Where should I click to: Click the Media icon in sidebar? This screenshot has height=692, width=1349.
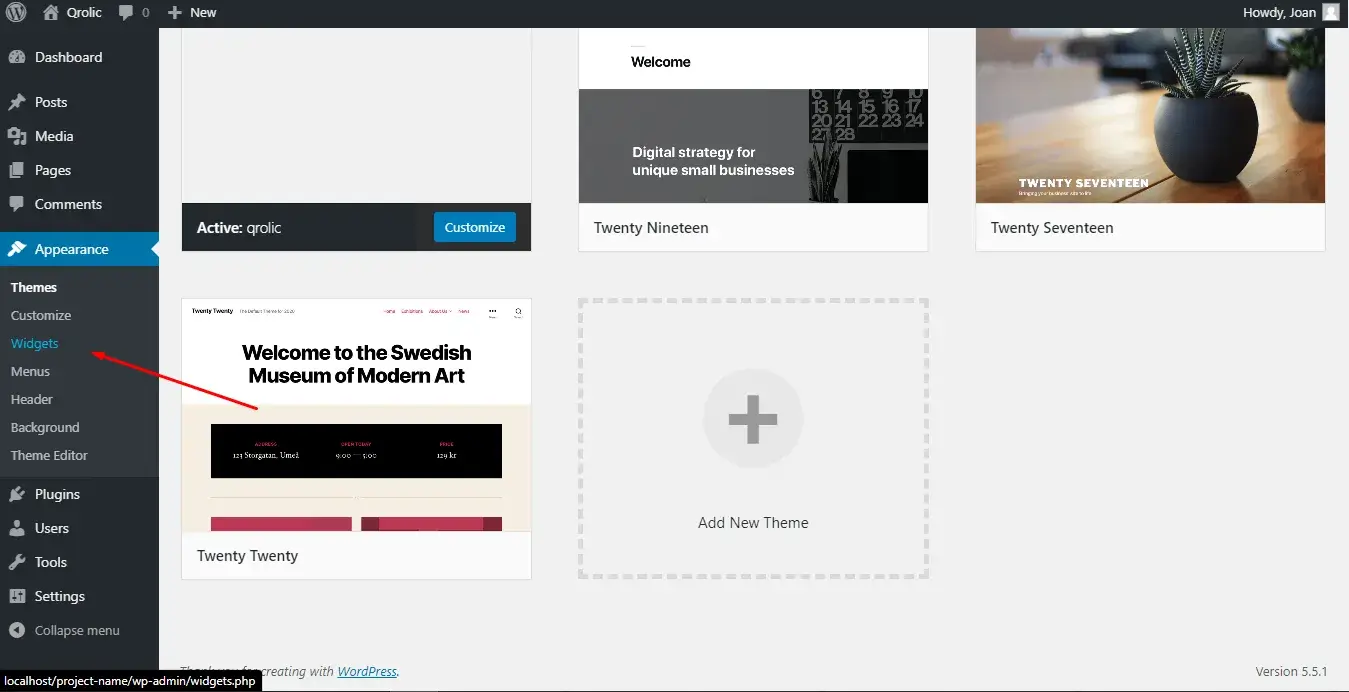[17, 136]
